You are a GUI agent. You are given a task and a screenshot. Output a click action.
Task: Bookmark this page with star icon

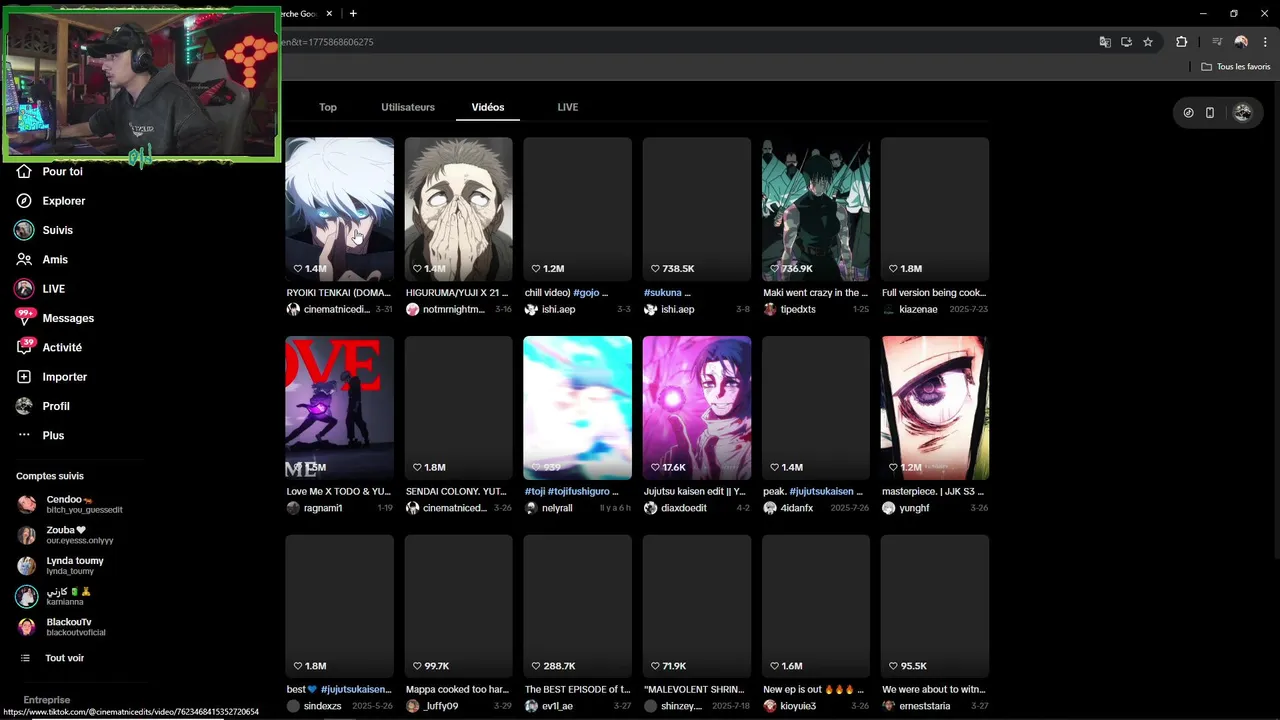[1148, 42]
